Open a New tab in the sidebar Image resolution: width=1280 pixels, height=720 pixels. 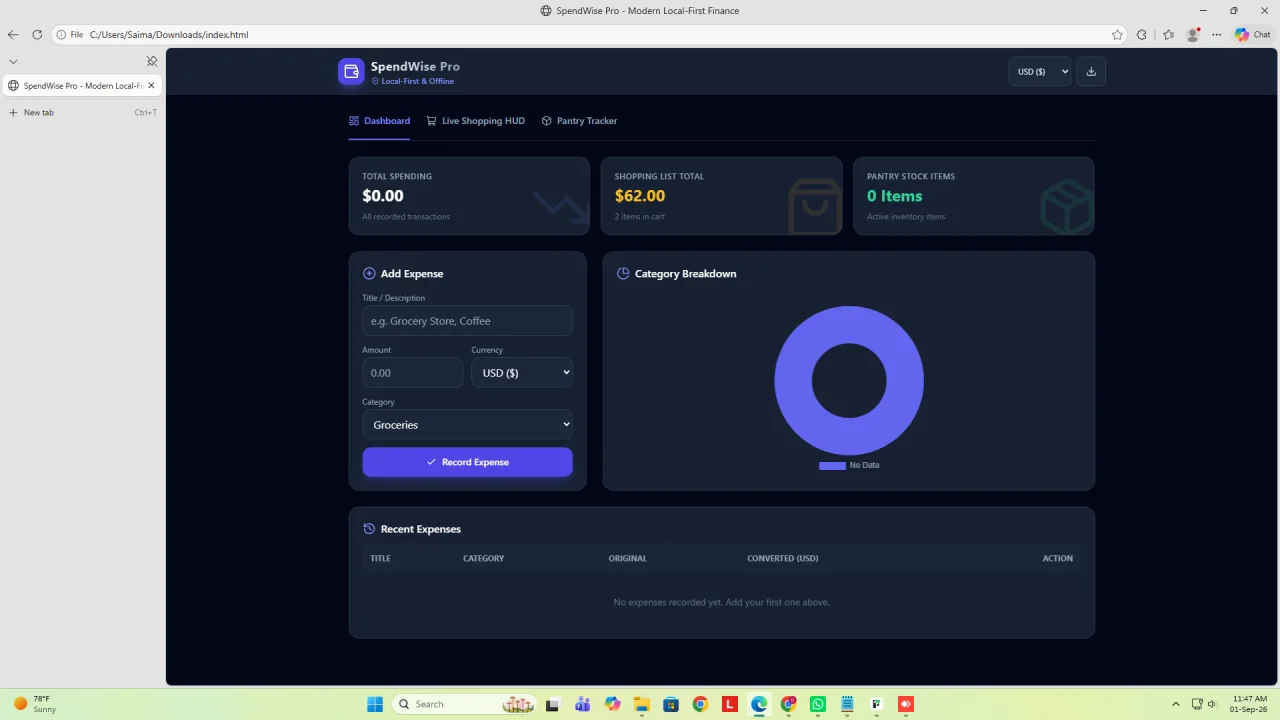pyautogui.click(x=82, y=113)
